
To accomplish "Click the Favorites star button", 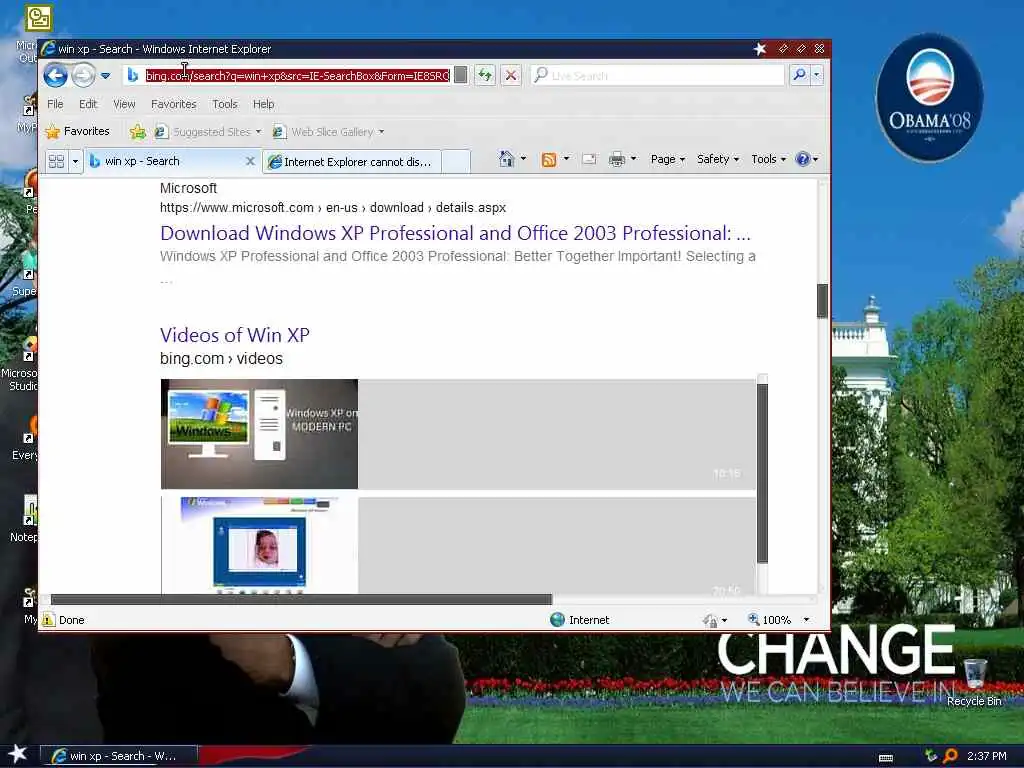I will [77, 131].
